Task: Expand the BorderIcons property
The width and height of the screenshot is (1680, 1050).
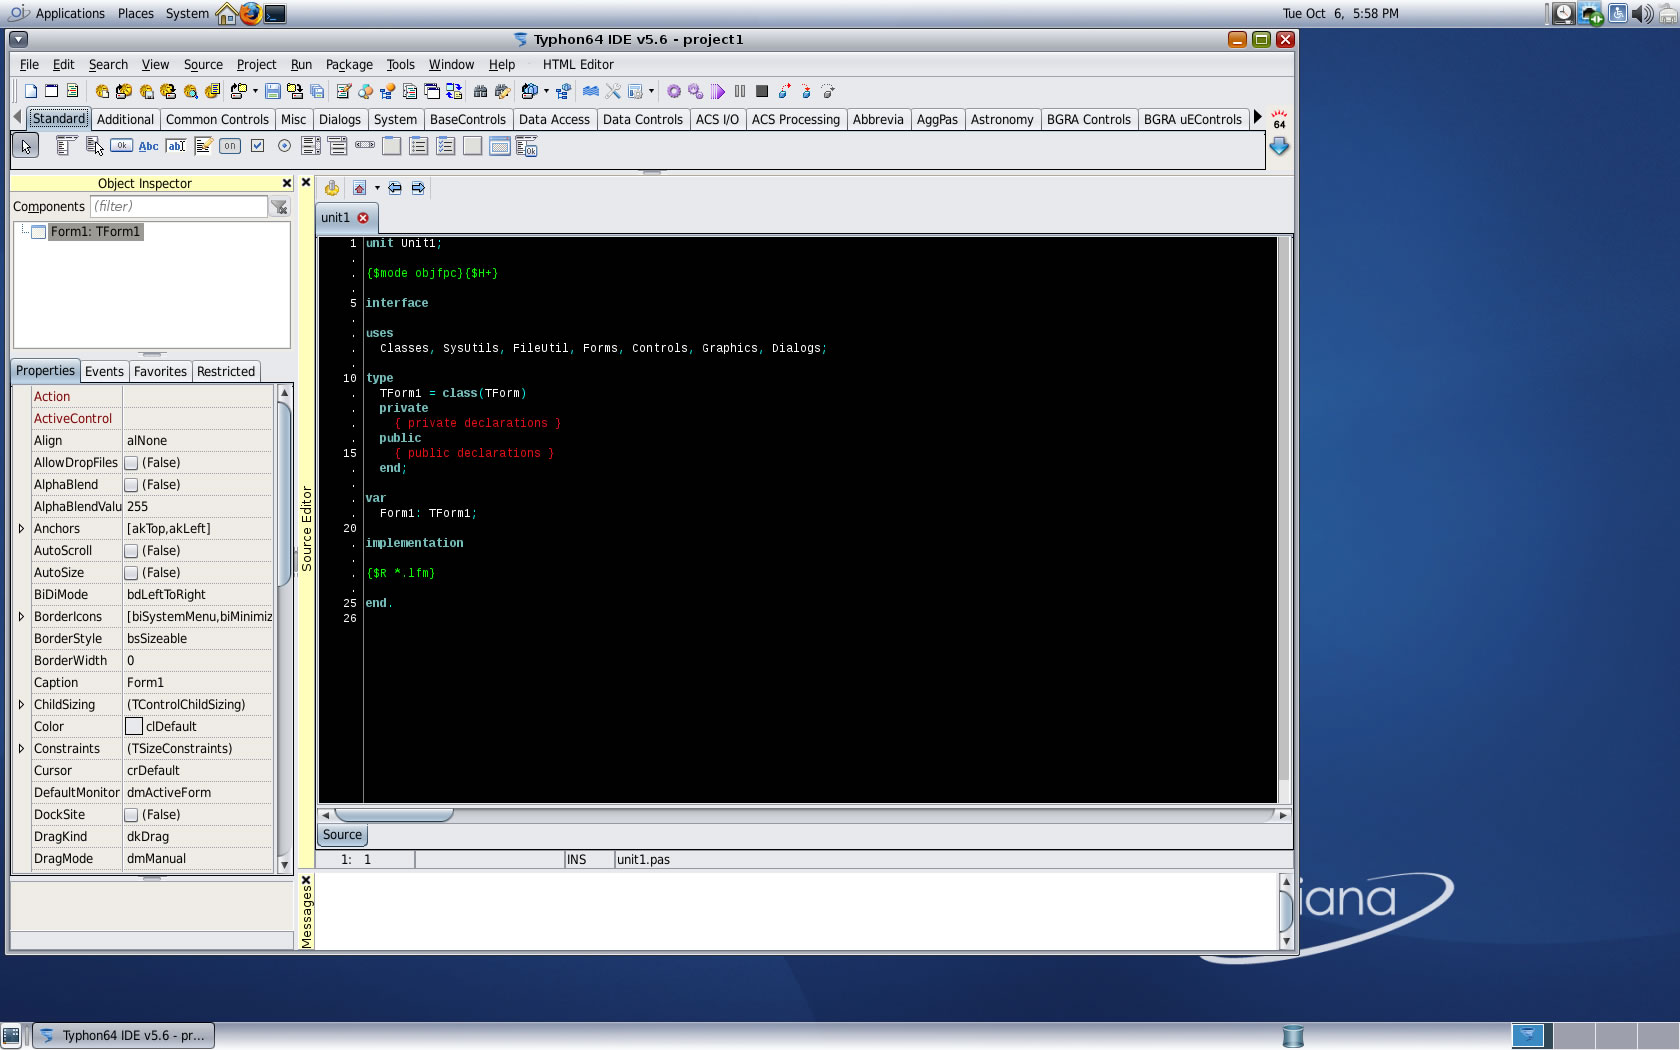Action: [21, 617]
